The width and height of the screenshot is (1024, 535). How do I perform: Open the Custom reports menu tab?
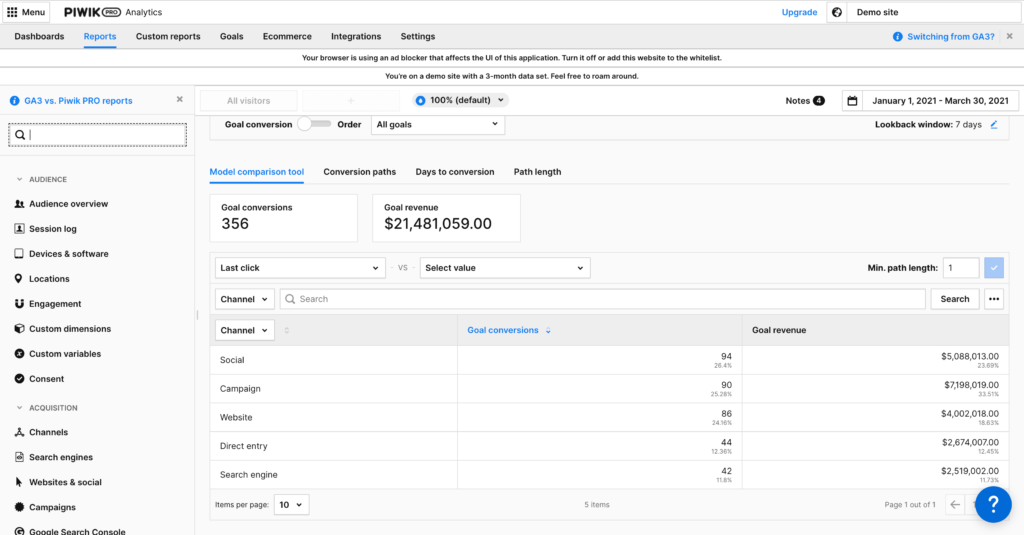point(168,37)
